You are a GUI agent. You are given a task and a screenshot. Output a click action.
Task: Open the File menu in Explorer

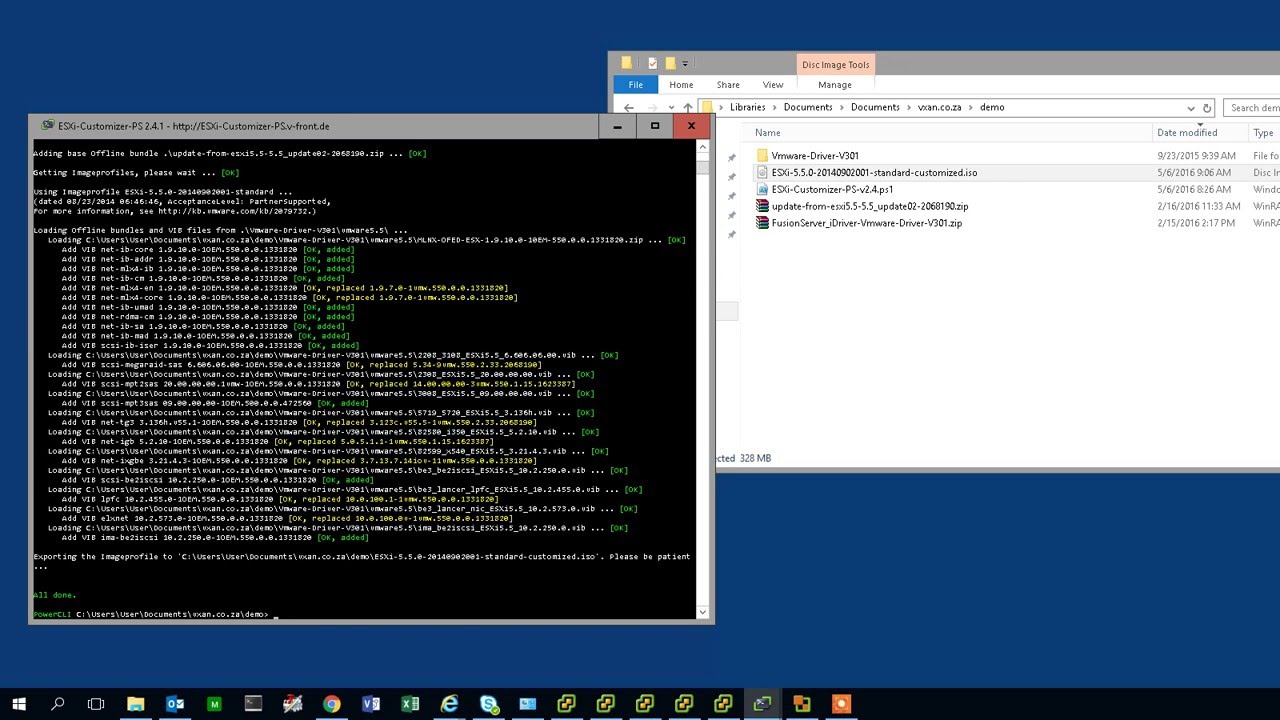click(636, 85)
